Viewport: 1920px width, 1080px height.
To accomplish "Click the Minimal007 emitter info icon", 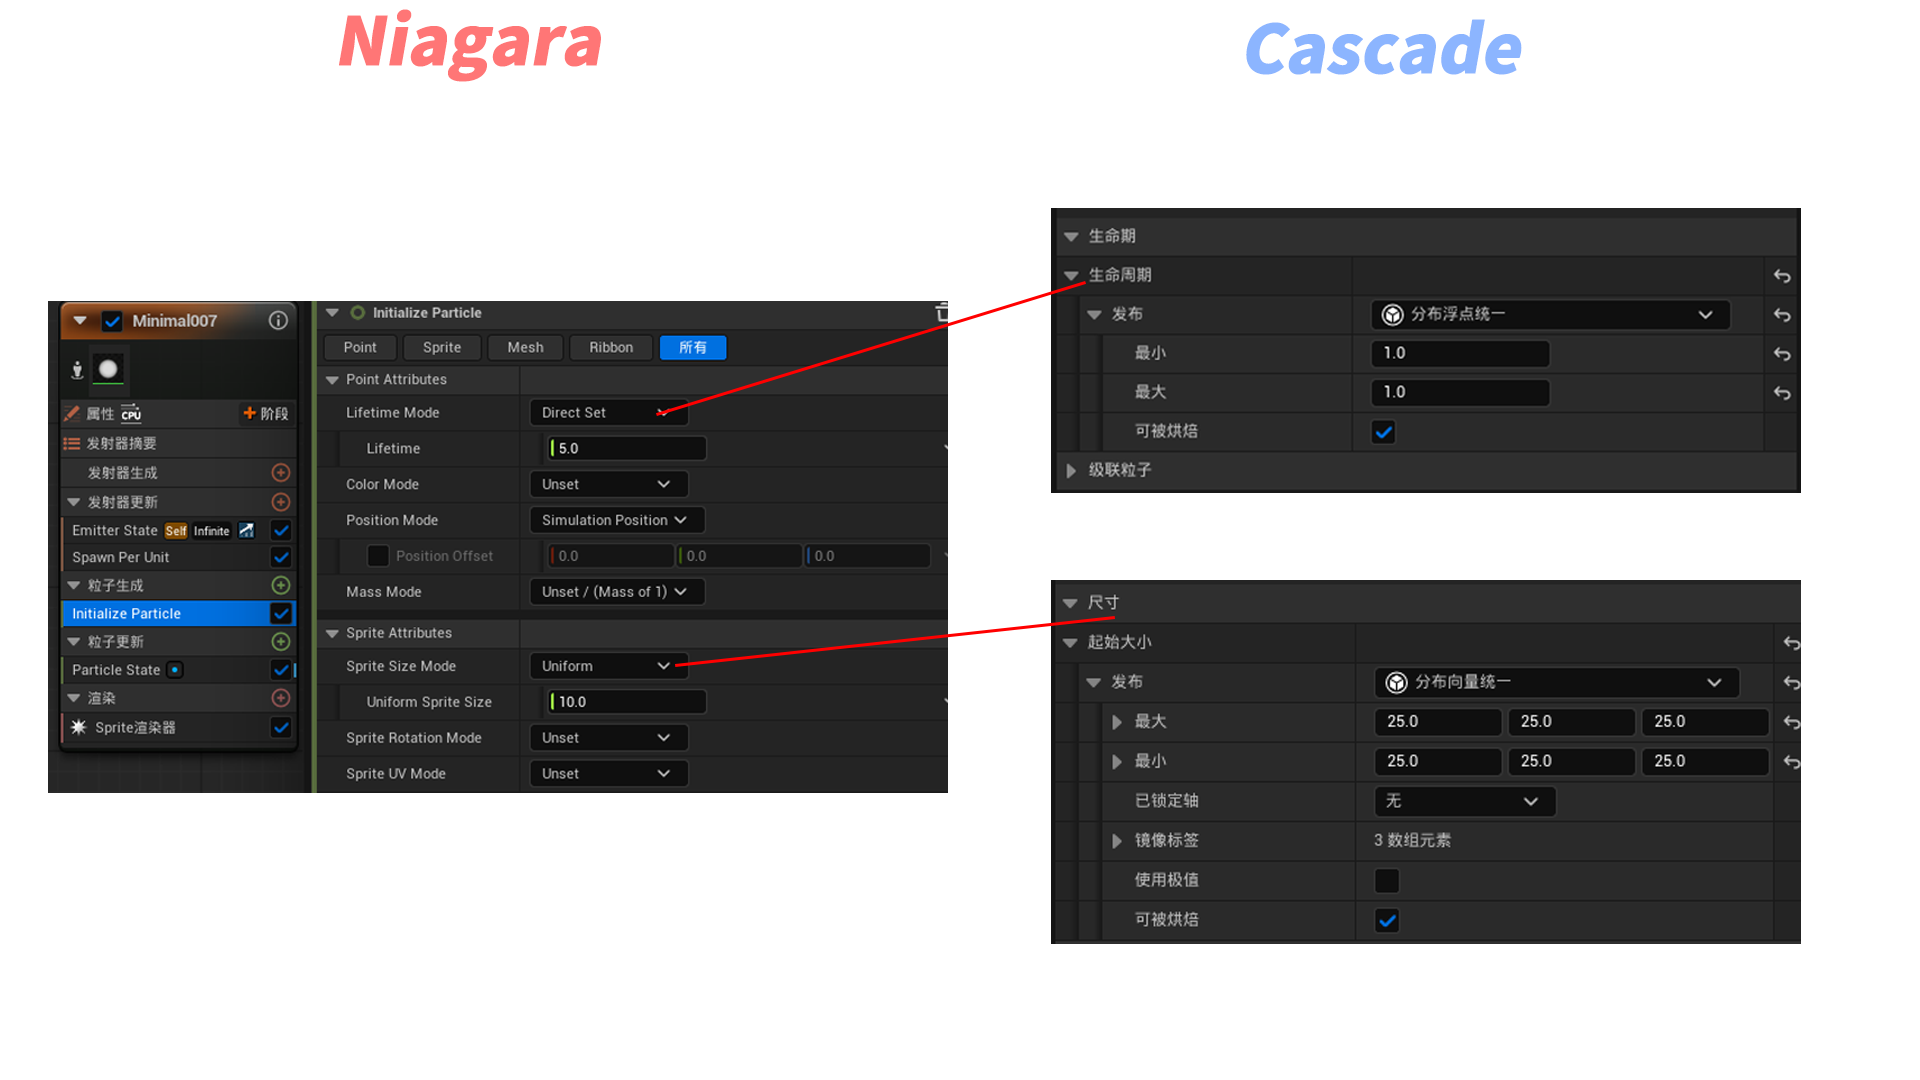I will pos(278,320).
